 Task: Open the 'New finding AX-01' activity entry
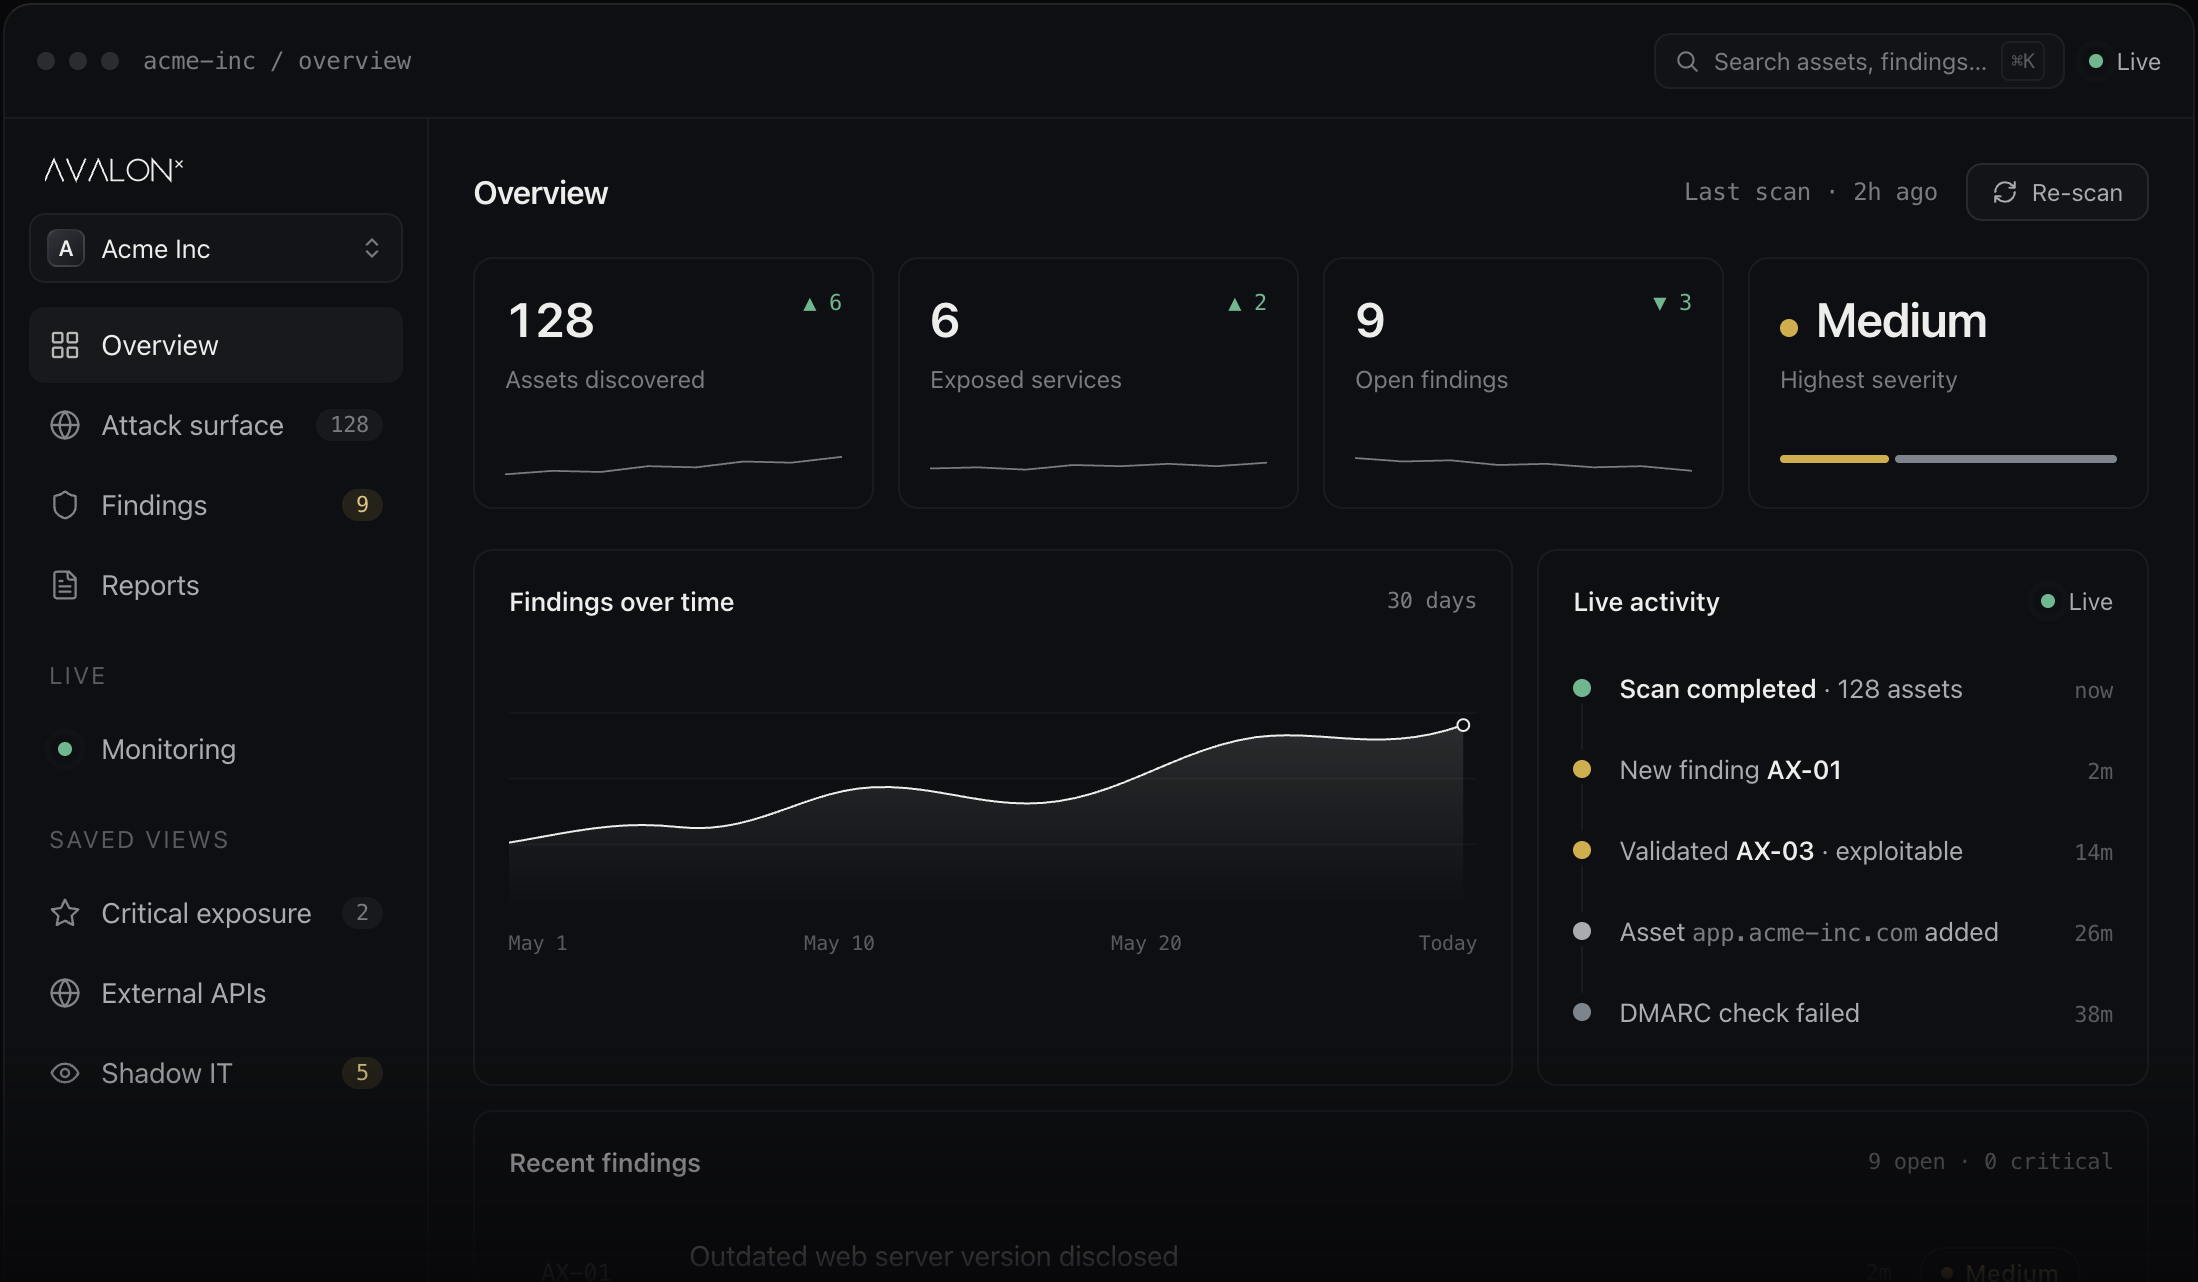[x=1843, y=770]
